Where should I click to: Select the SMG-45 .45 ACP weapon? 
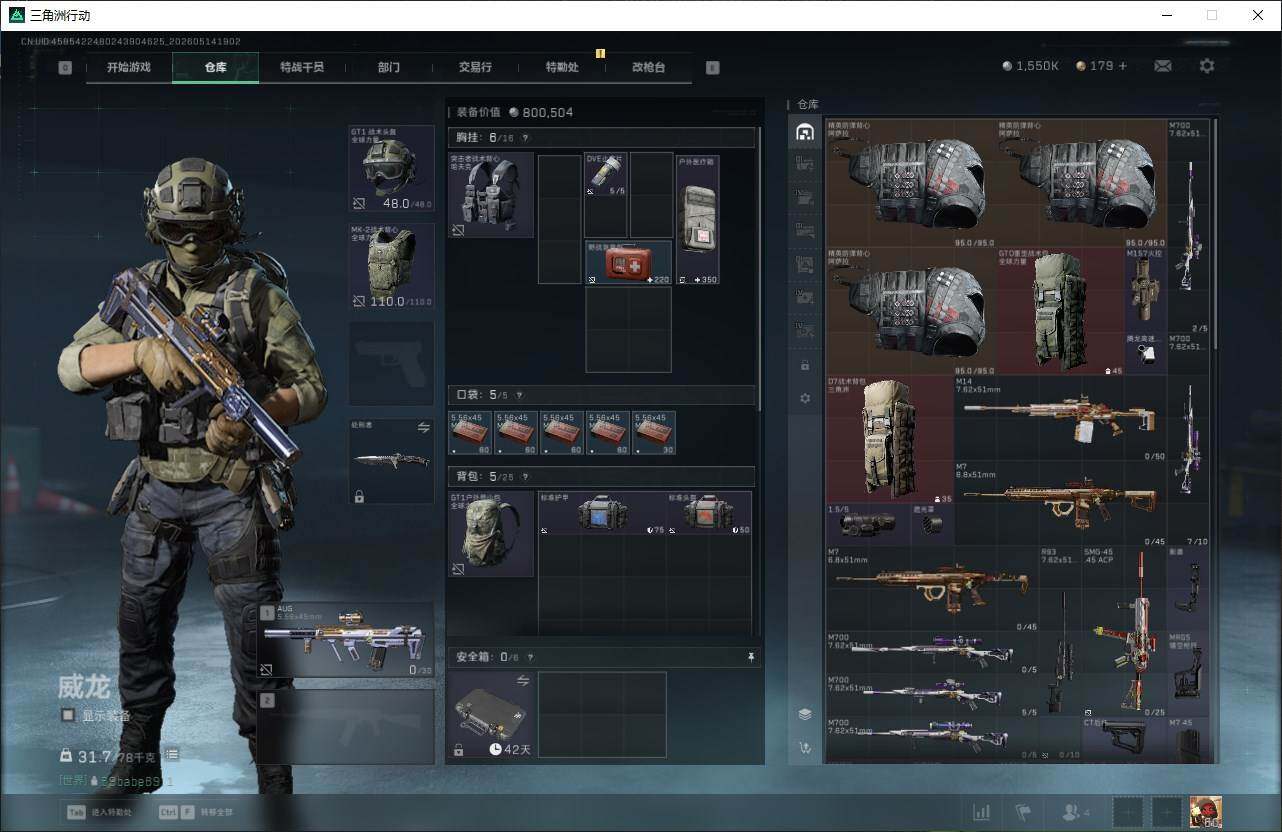pos(1125,630)
